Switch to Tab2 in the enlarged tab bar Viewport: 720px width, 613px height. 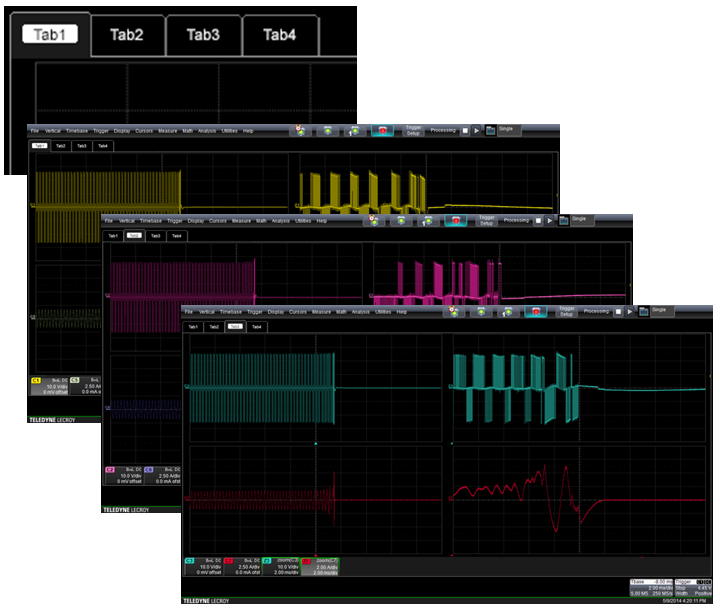tap(127, 35)
